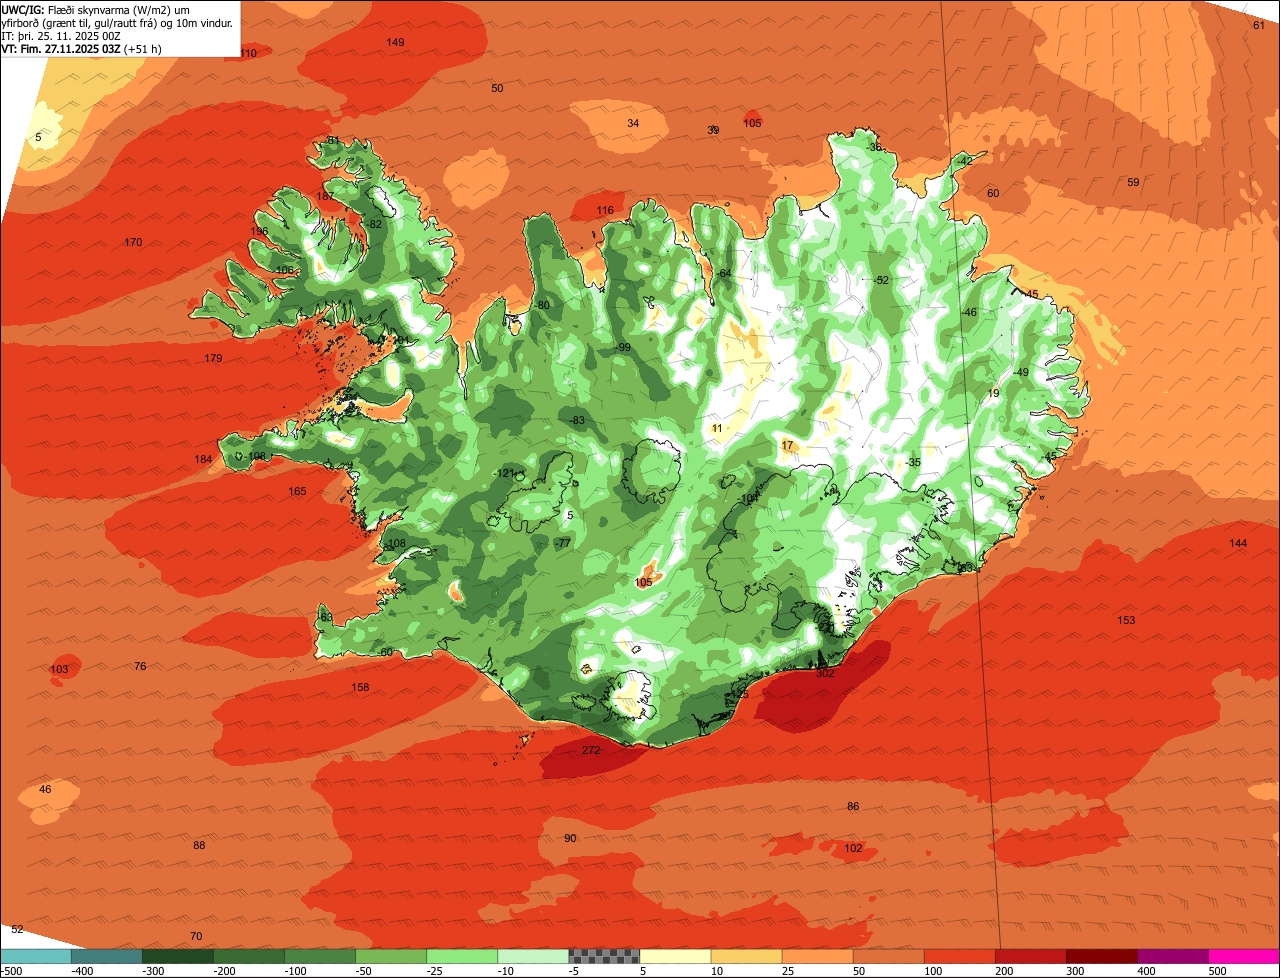This screenshot has height=978, width=1280.
Task: Click the map value '34' north of Iceland
Action: pyautogui.click(x=633, y=123)
